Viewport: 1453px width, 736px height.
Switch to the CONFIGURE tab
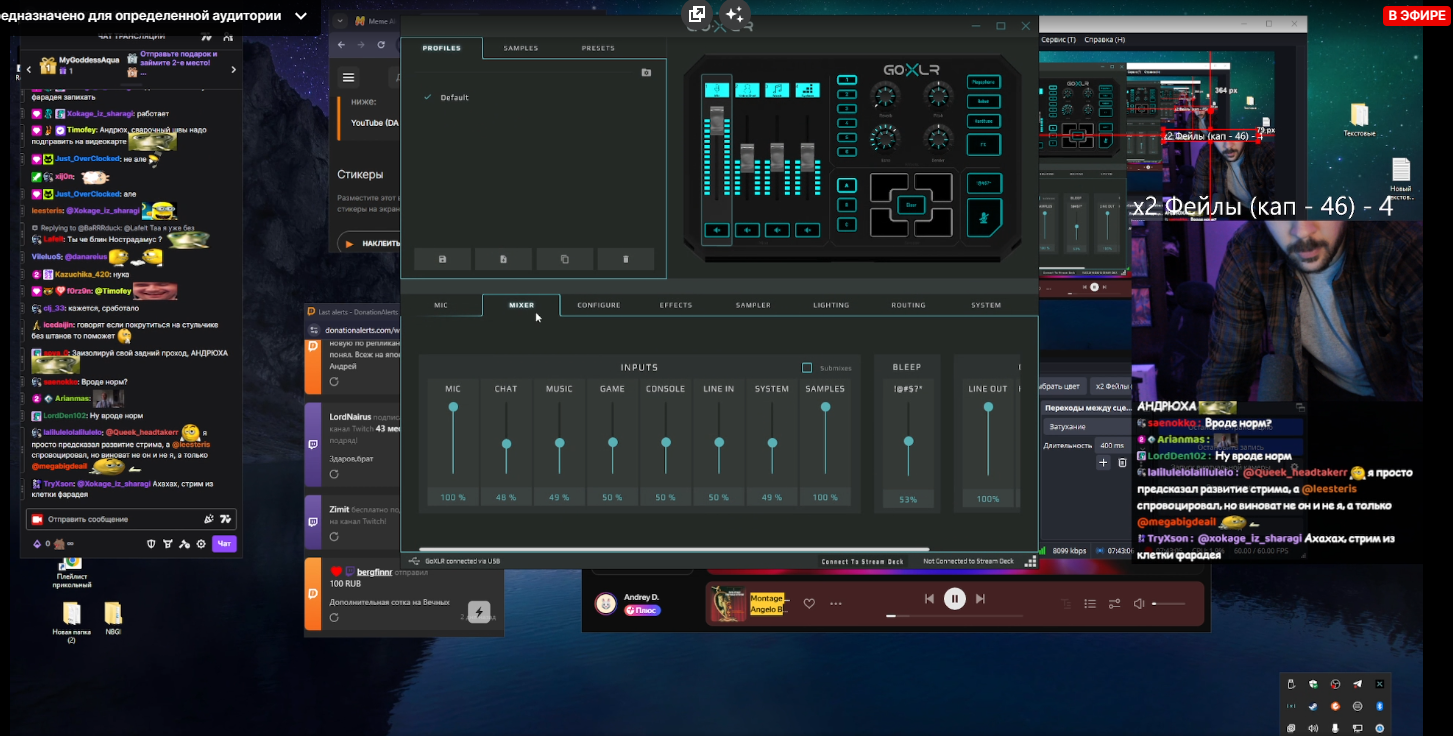coord(598,305)
